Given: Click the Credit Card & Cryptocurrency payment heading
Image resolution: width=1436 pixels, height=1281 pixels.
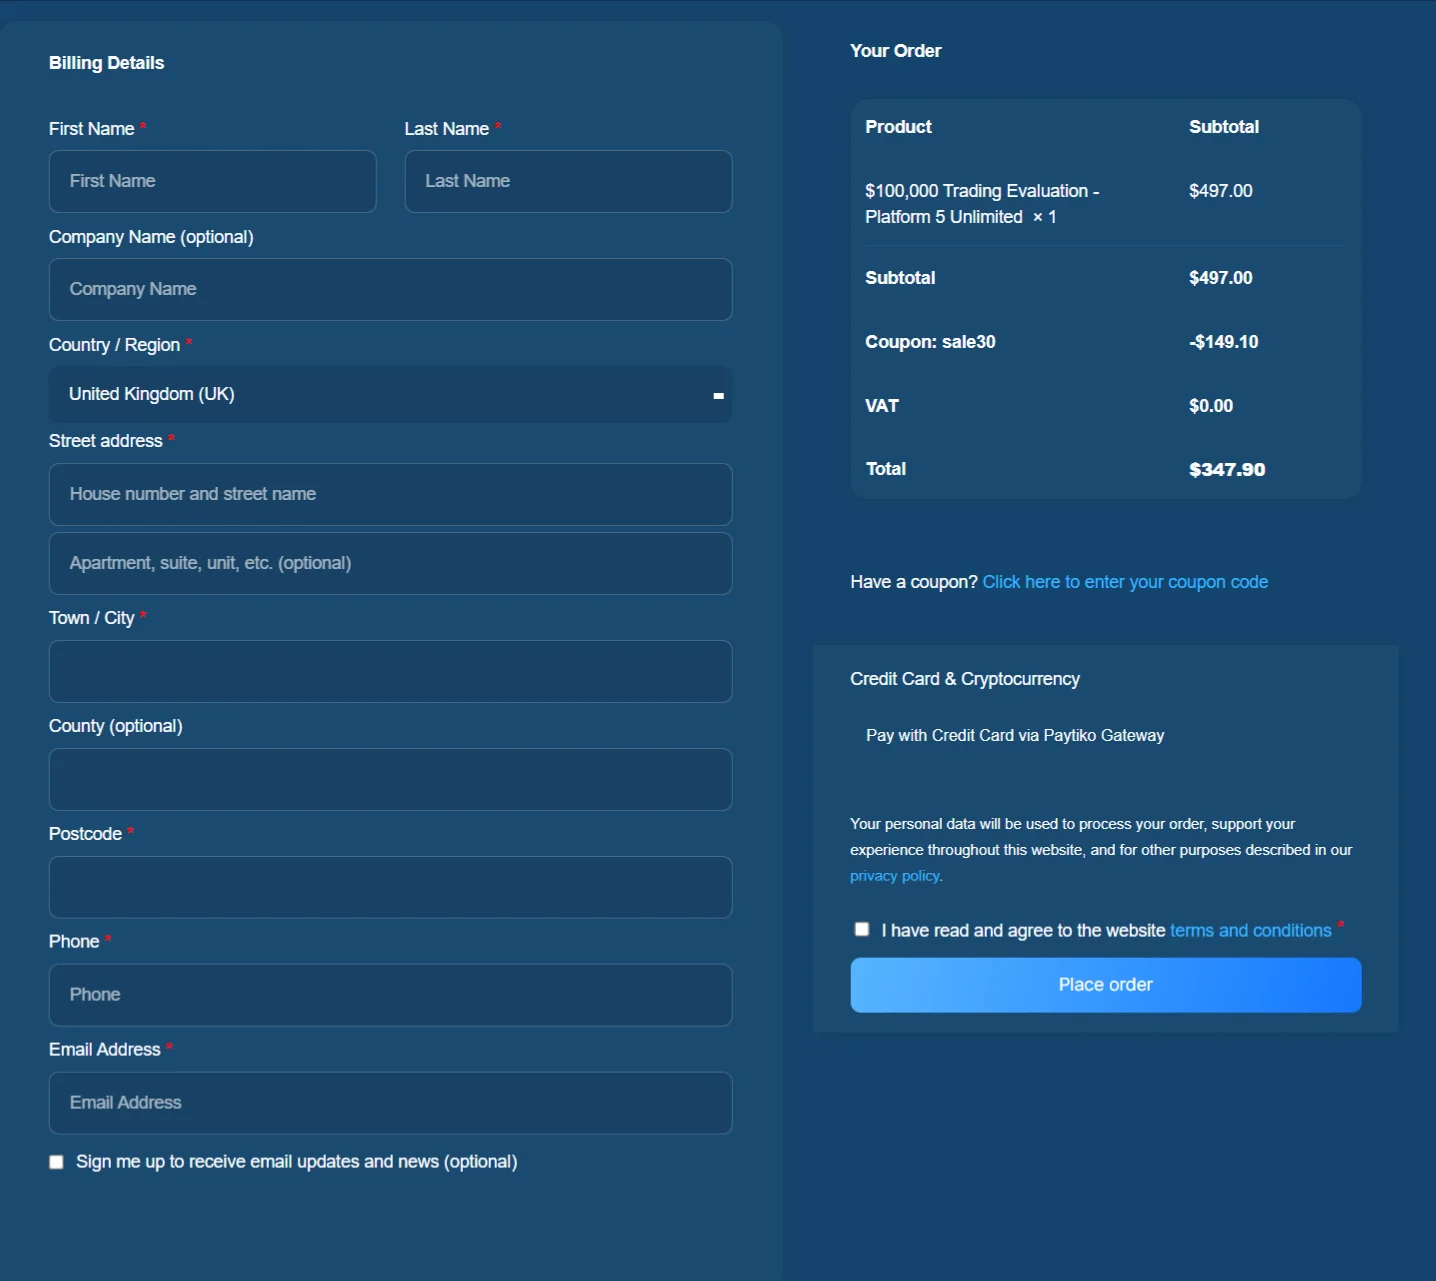Looking at the screenshot, I should 964,679.
